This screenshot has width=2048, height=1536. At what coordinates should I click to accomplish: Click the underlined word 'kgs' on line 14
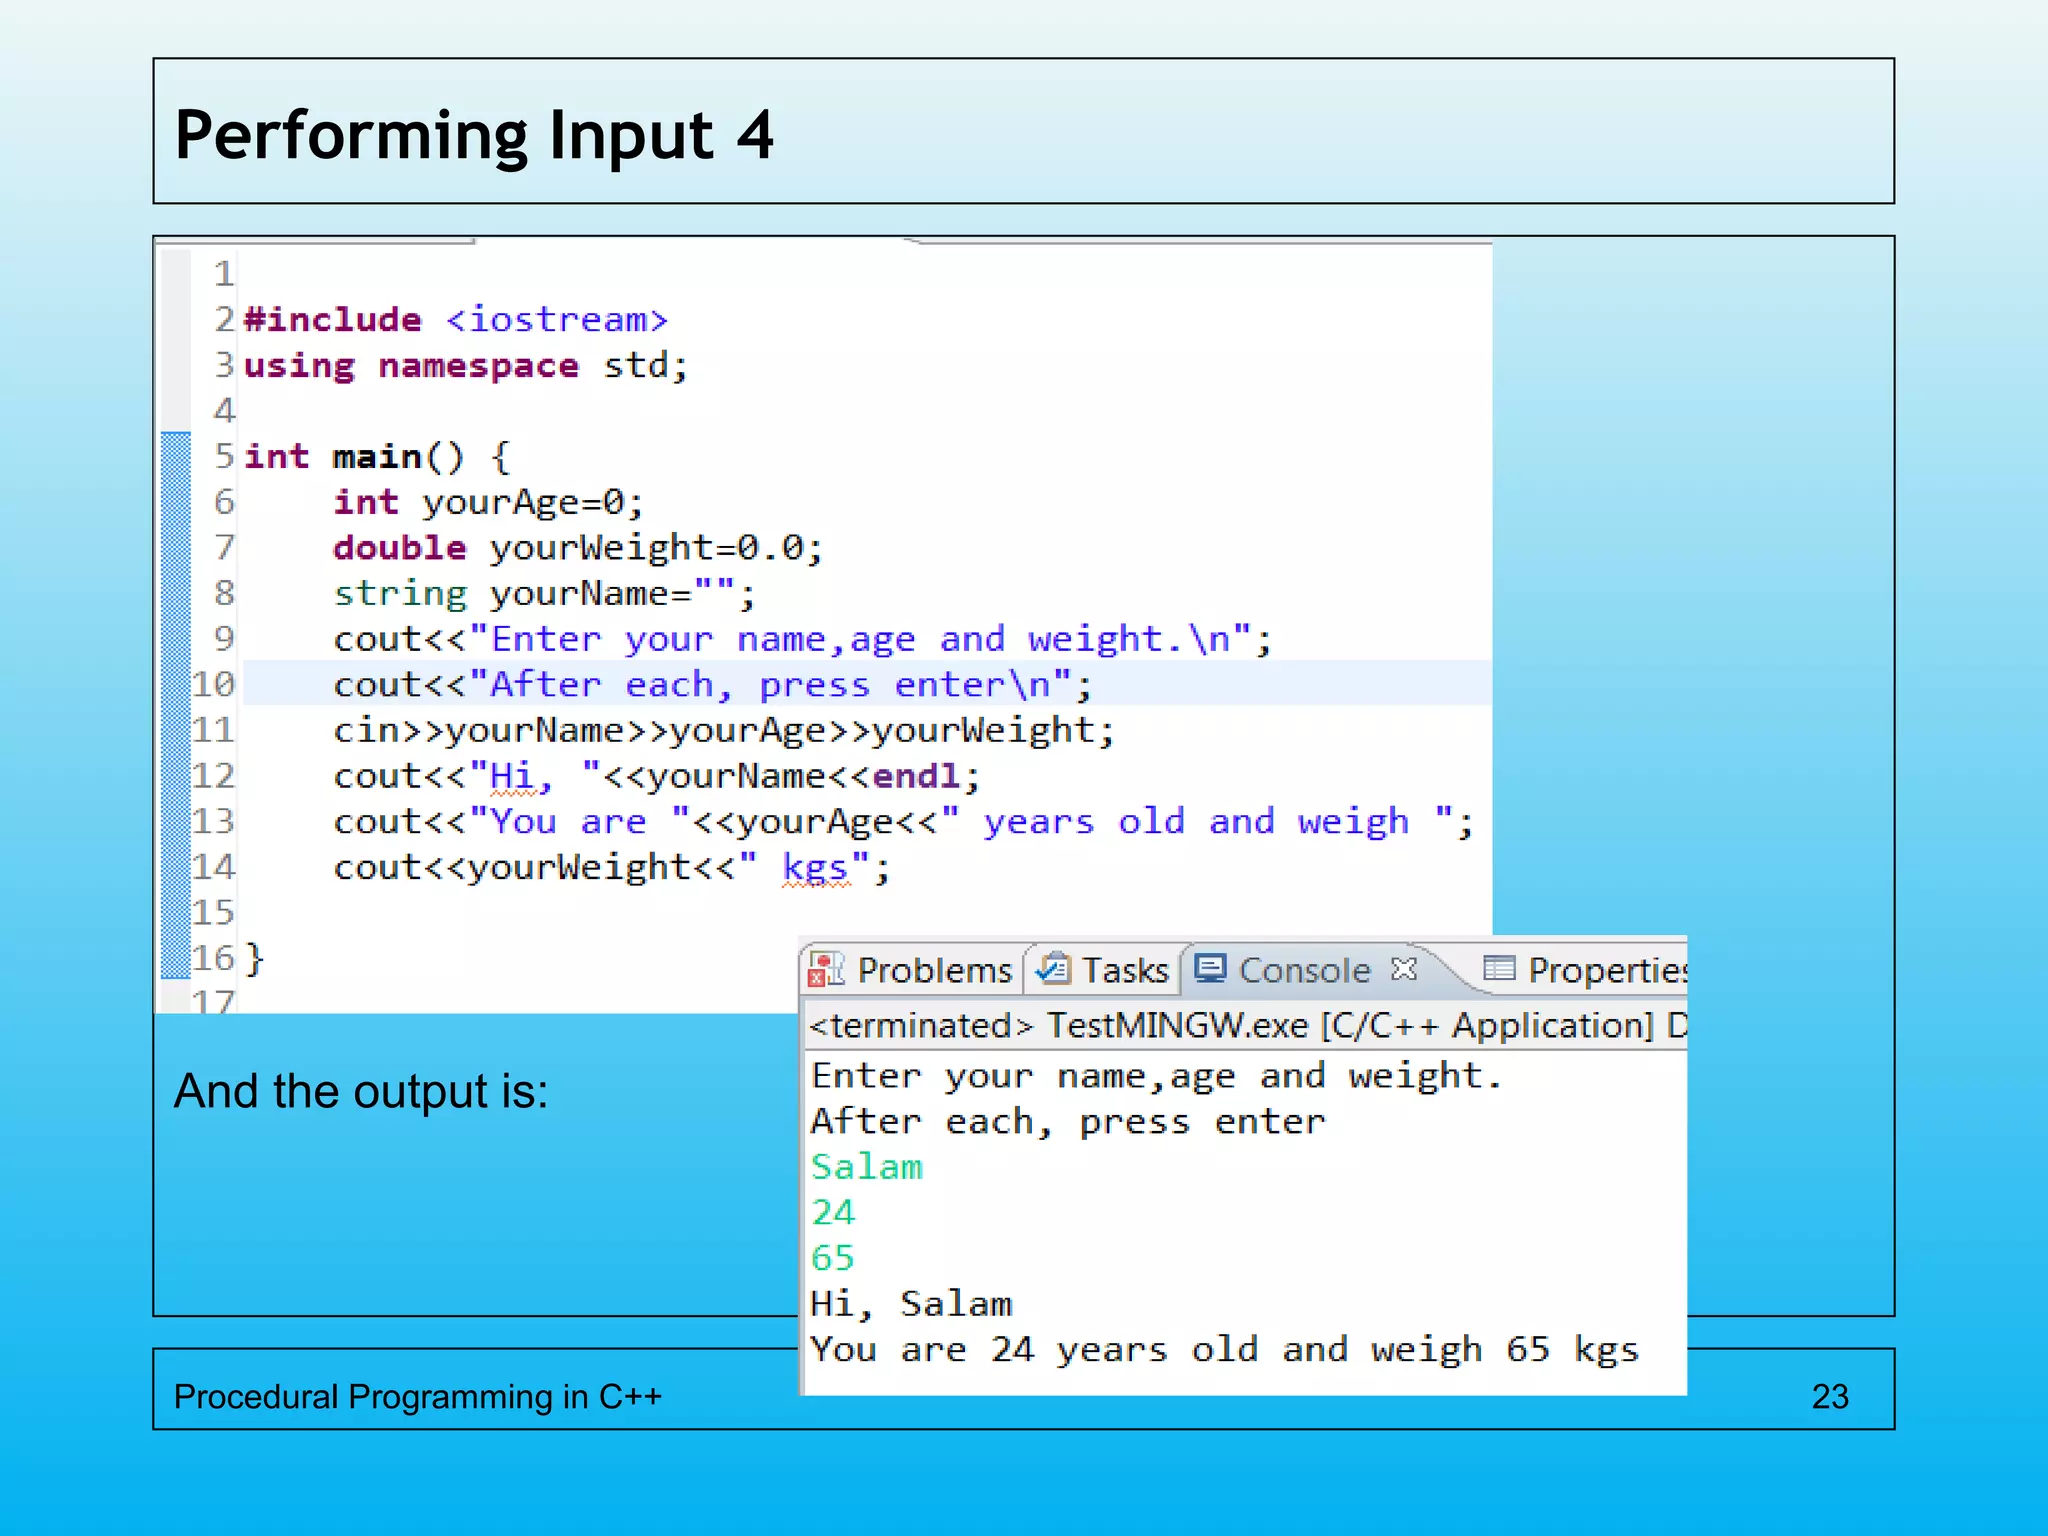pyautogui.click(x=815, y=868)
